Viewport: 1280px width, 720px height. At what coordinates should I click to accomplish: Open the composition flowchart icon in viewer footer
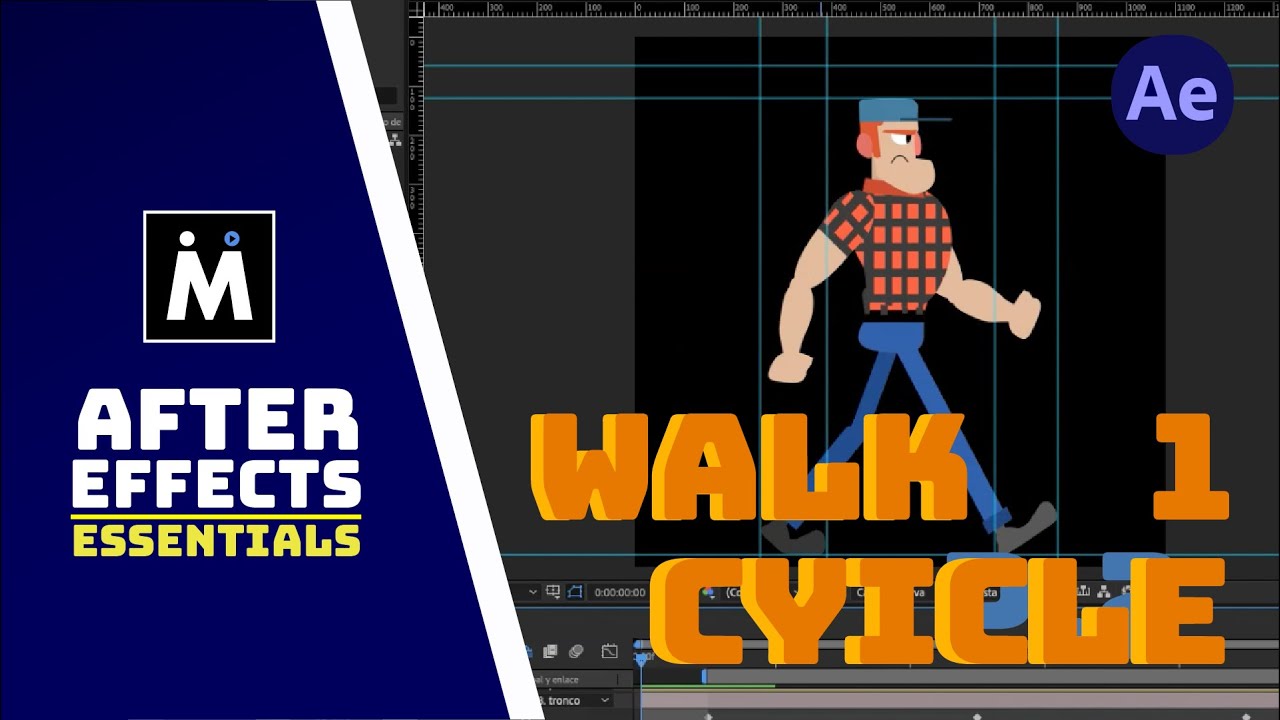coord(1103,592)
